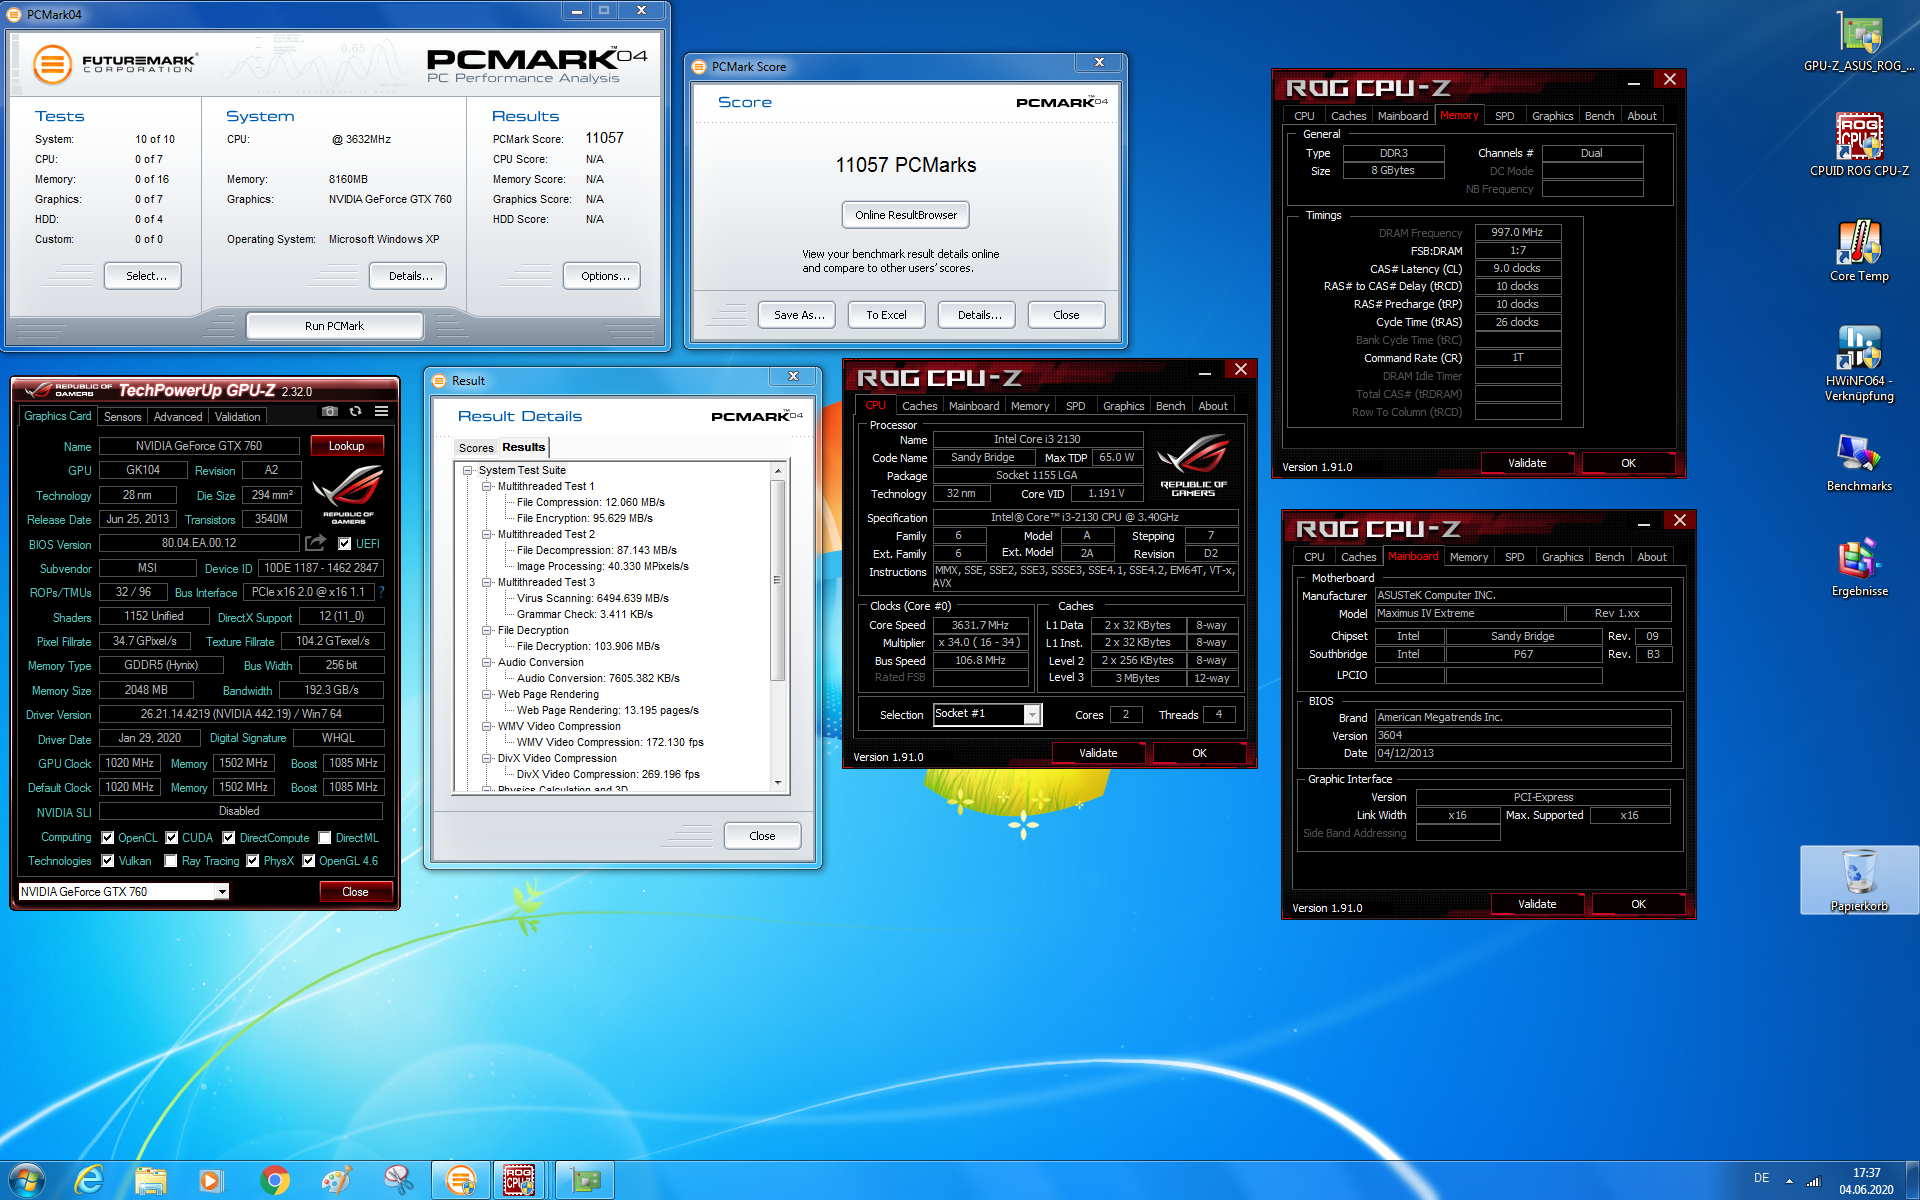Open Validation tab in GPU-Z
The width and height of the screenshot is (1920, 1200).
[x=238, y=417]
